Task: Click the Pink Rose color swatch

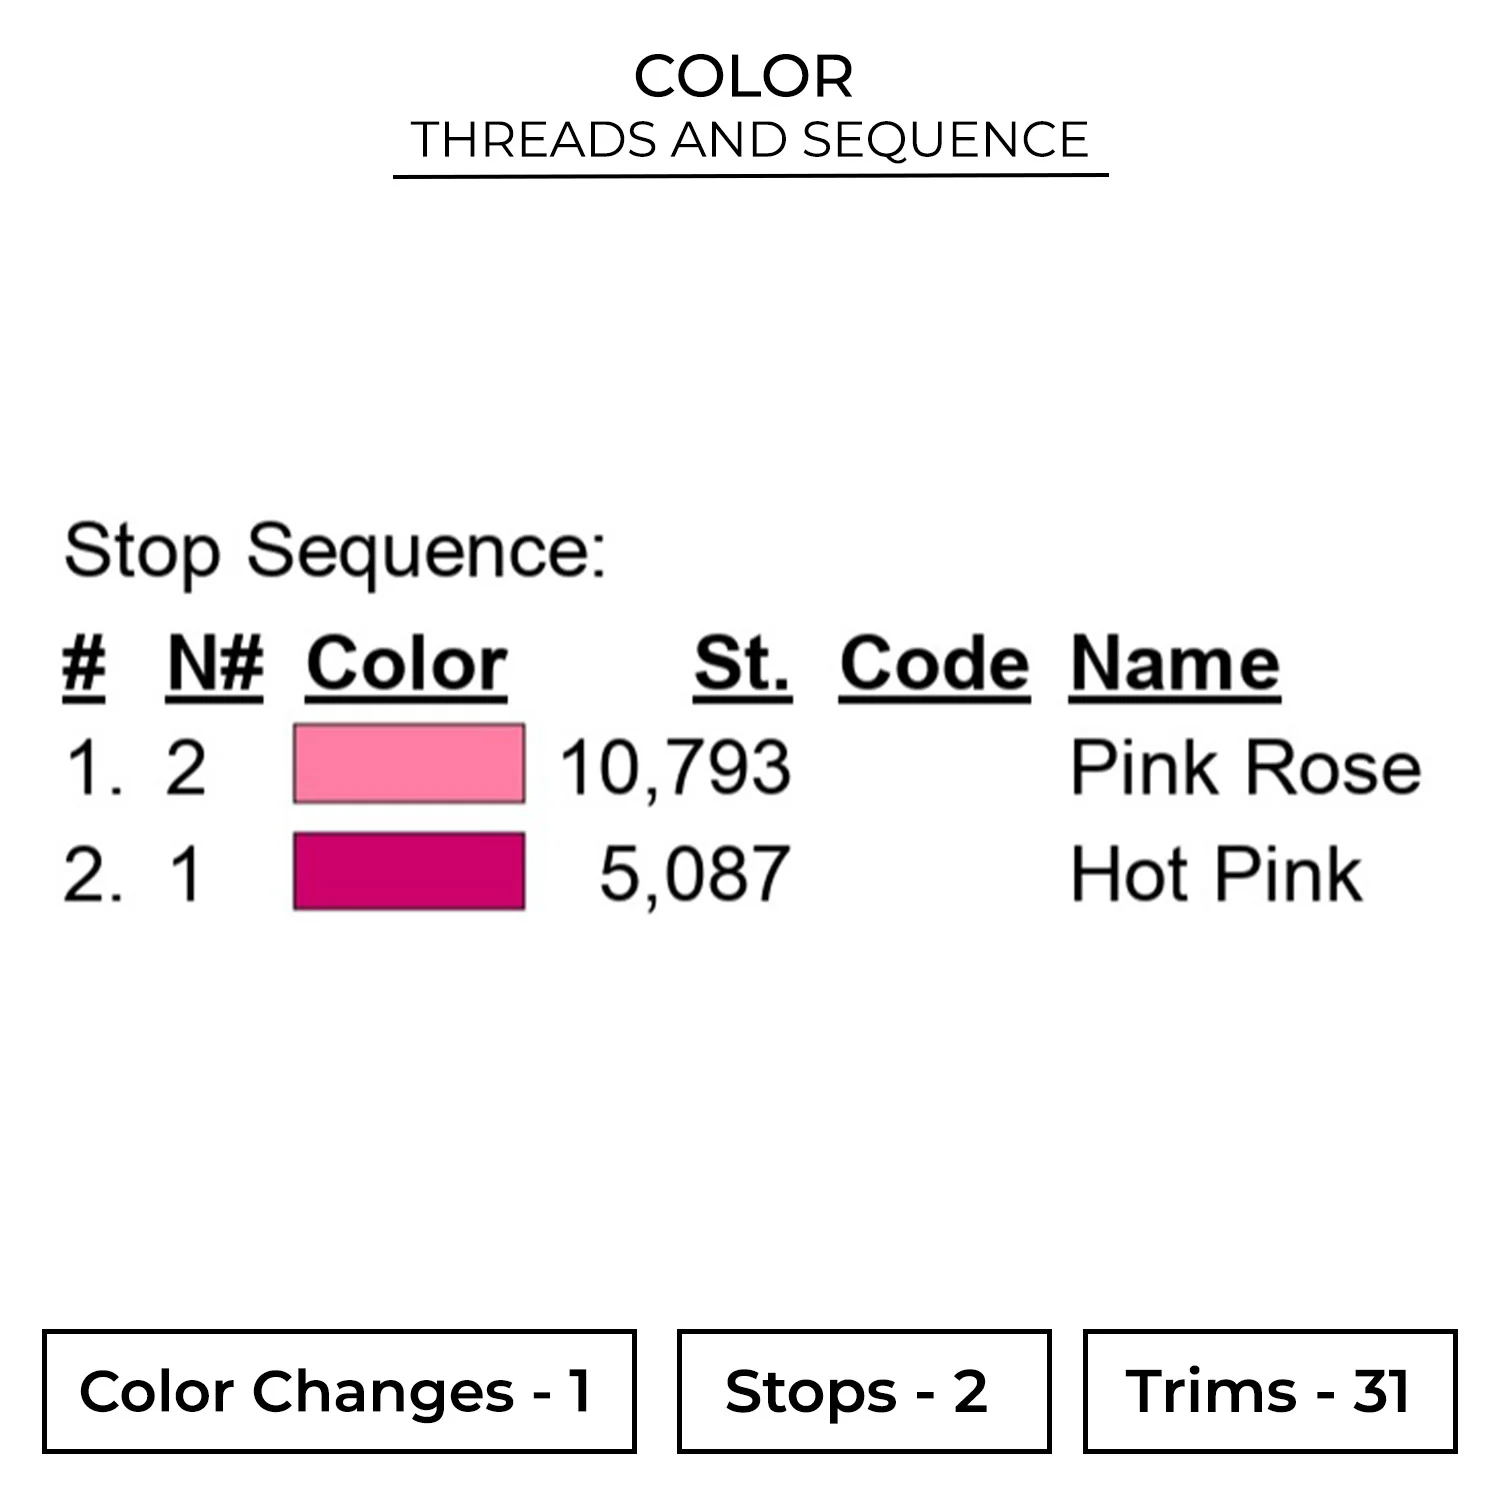Action: pyautogui.click(x=408, y=764)
